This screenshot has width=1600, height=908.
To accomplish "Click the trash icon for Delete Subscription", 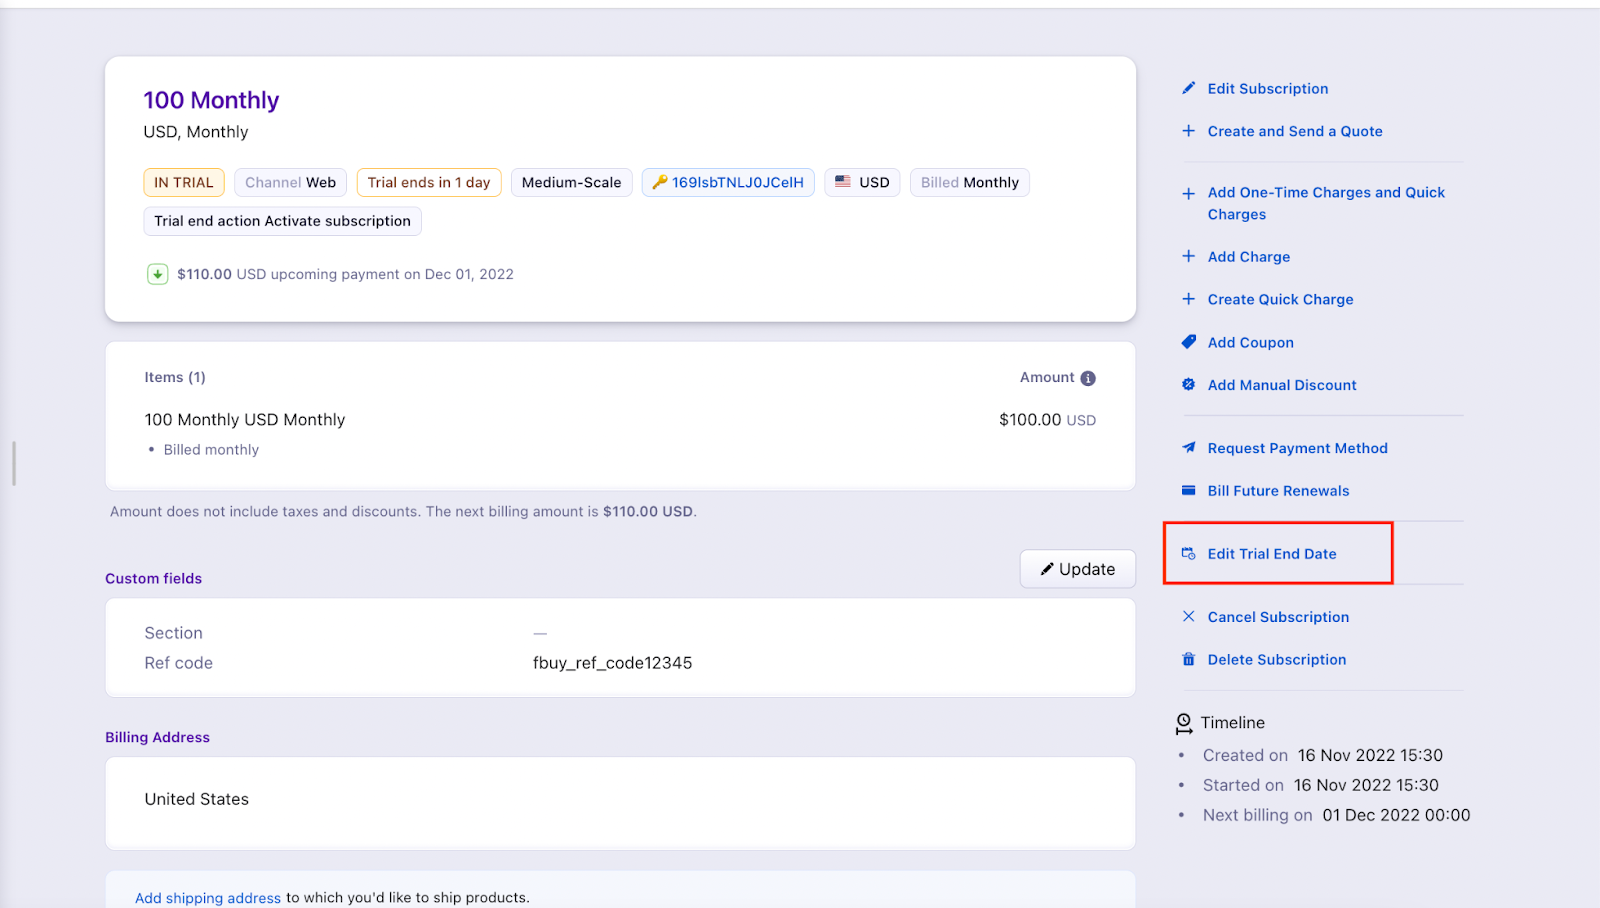I will [1188, 660].
